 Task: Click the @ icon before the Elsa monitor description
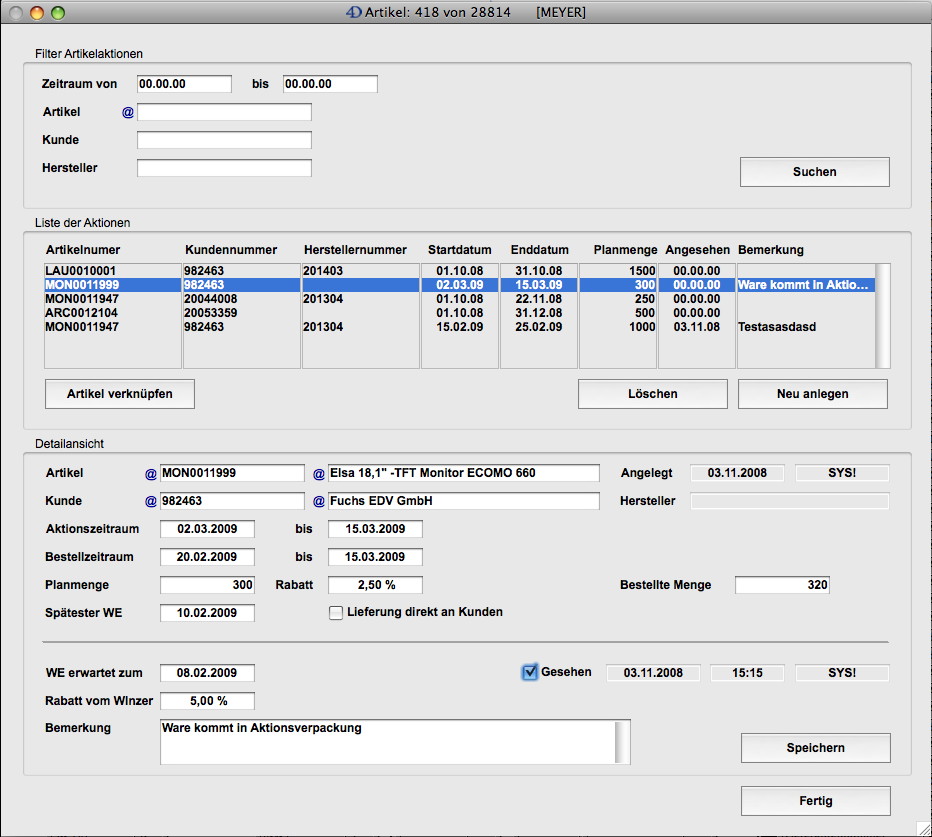(319, 473)
